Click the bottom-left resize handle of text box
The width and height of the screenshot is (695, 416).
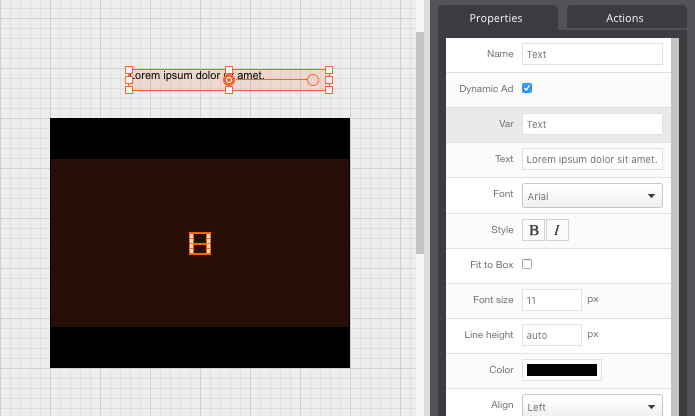(x=129, y=90)
